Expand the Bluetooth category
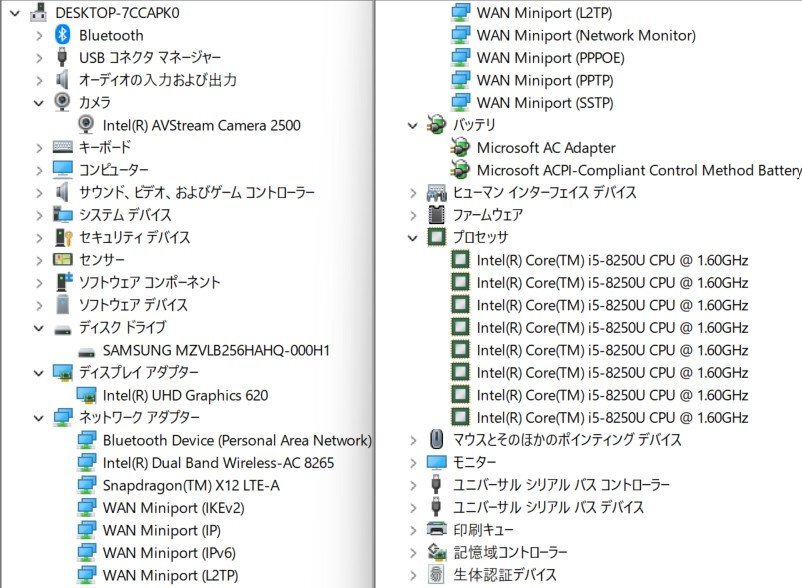 click(x=39, y=36)
